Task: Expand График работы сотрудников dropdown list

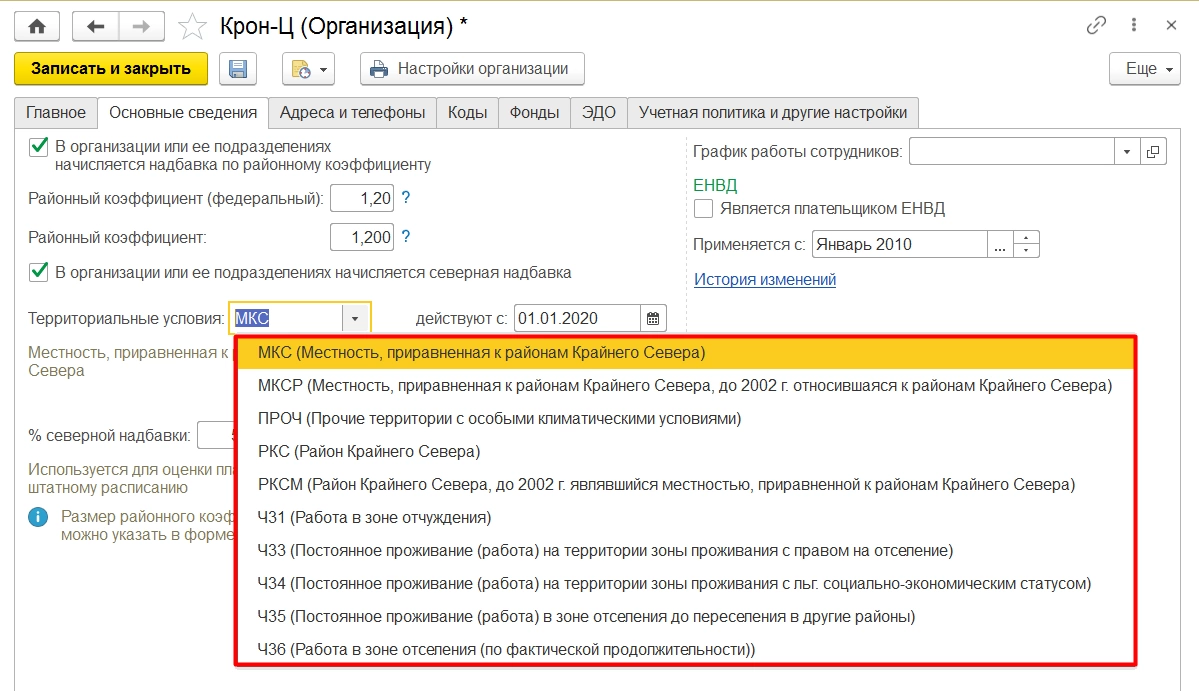Action: [1127, 151]
